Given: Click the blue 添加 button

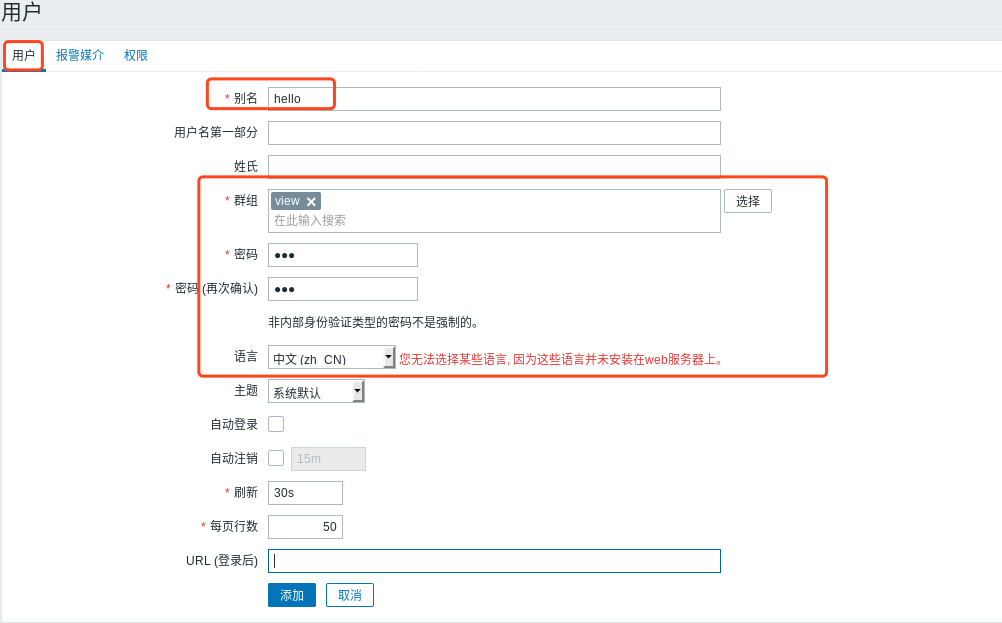Looking at the screenshot, I should click(x=291, y=594).
